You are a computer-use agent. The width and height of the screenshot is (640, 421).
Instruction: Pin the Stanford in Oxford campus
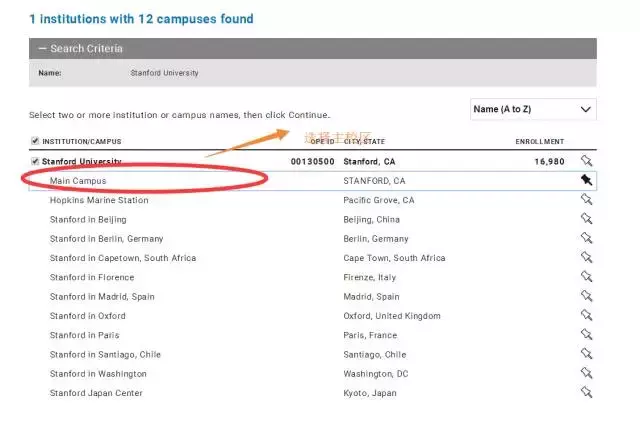click(x=587, y=315)
